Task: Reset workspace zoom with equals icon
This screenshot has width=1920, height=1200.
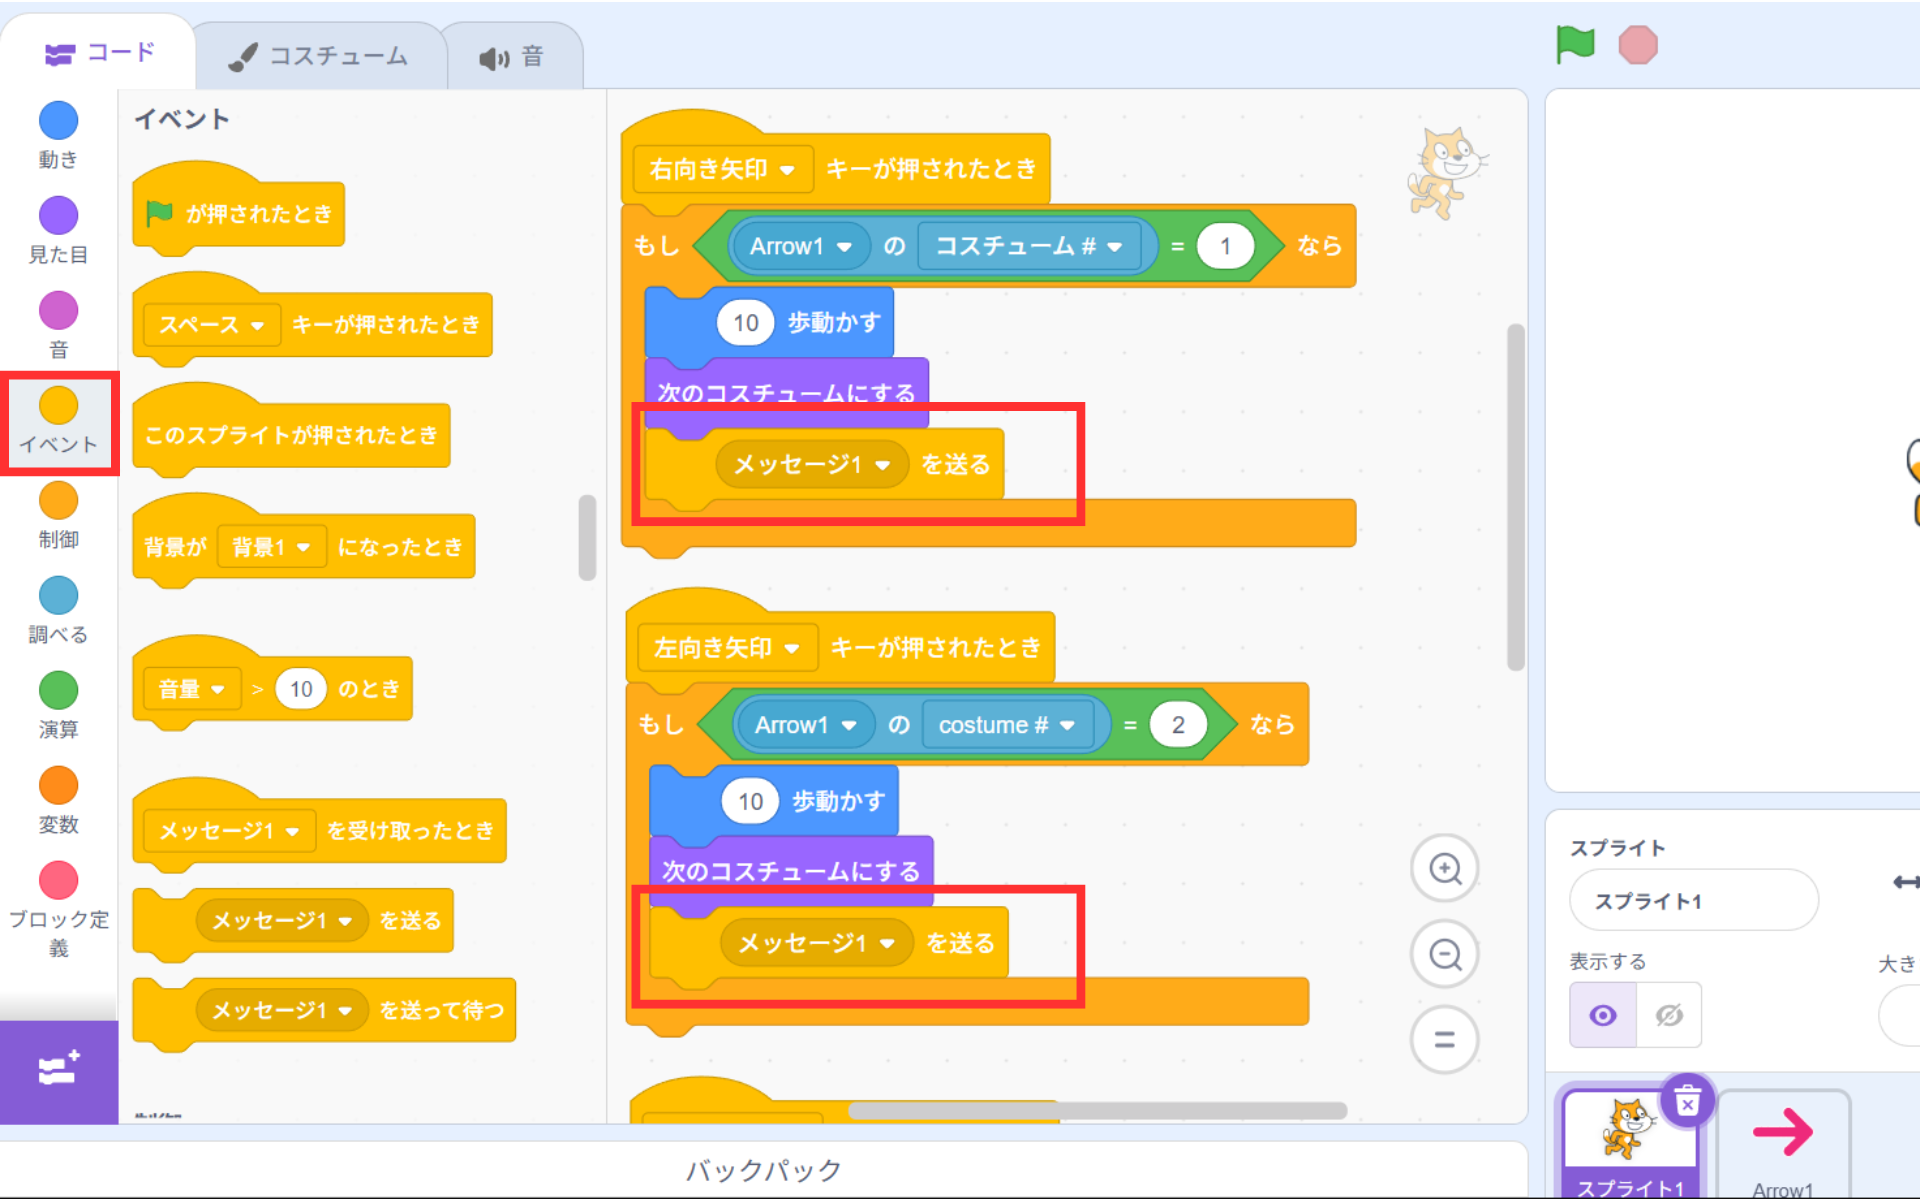Action: (1444, 1040)
